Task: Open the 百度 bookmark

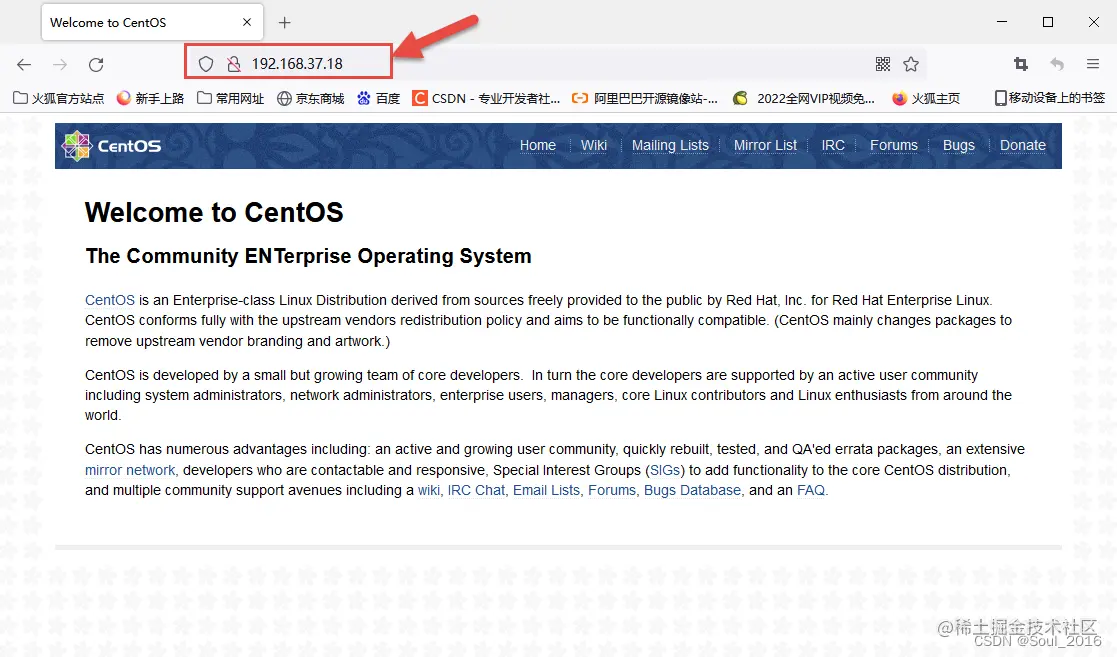Action: 378,98
